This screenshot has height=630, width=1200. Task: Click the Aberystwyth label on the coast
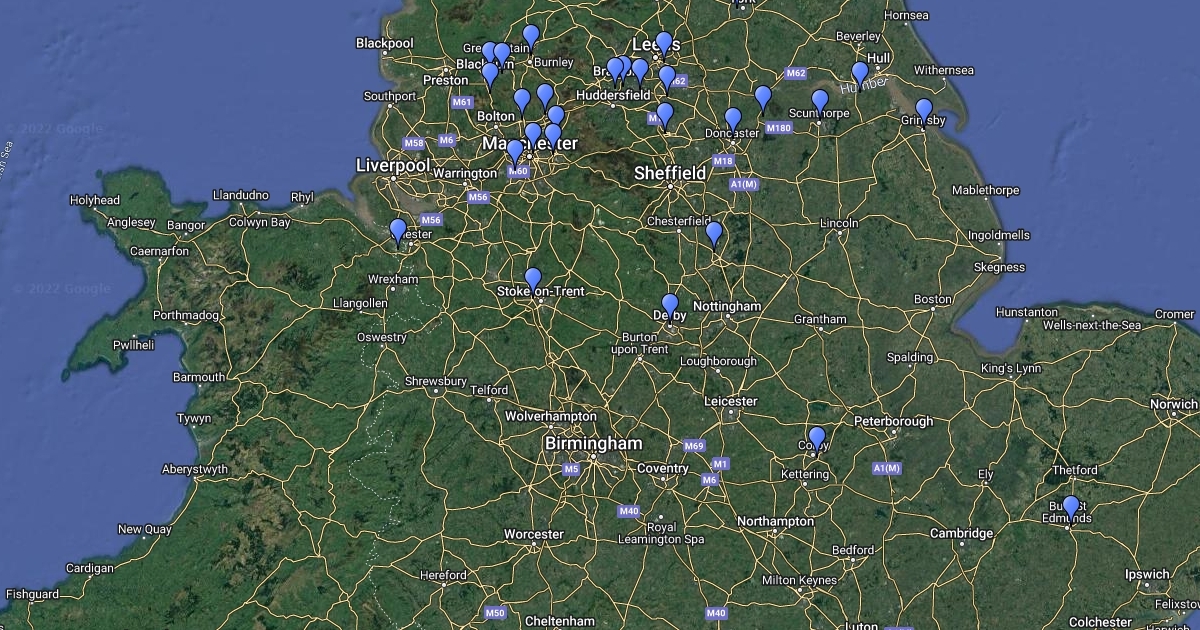click(x=195, y=469)
